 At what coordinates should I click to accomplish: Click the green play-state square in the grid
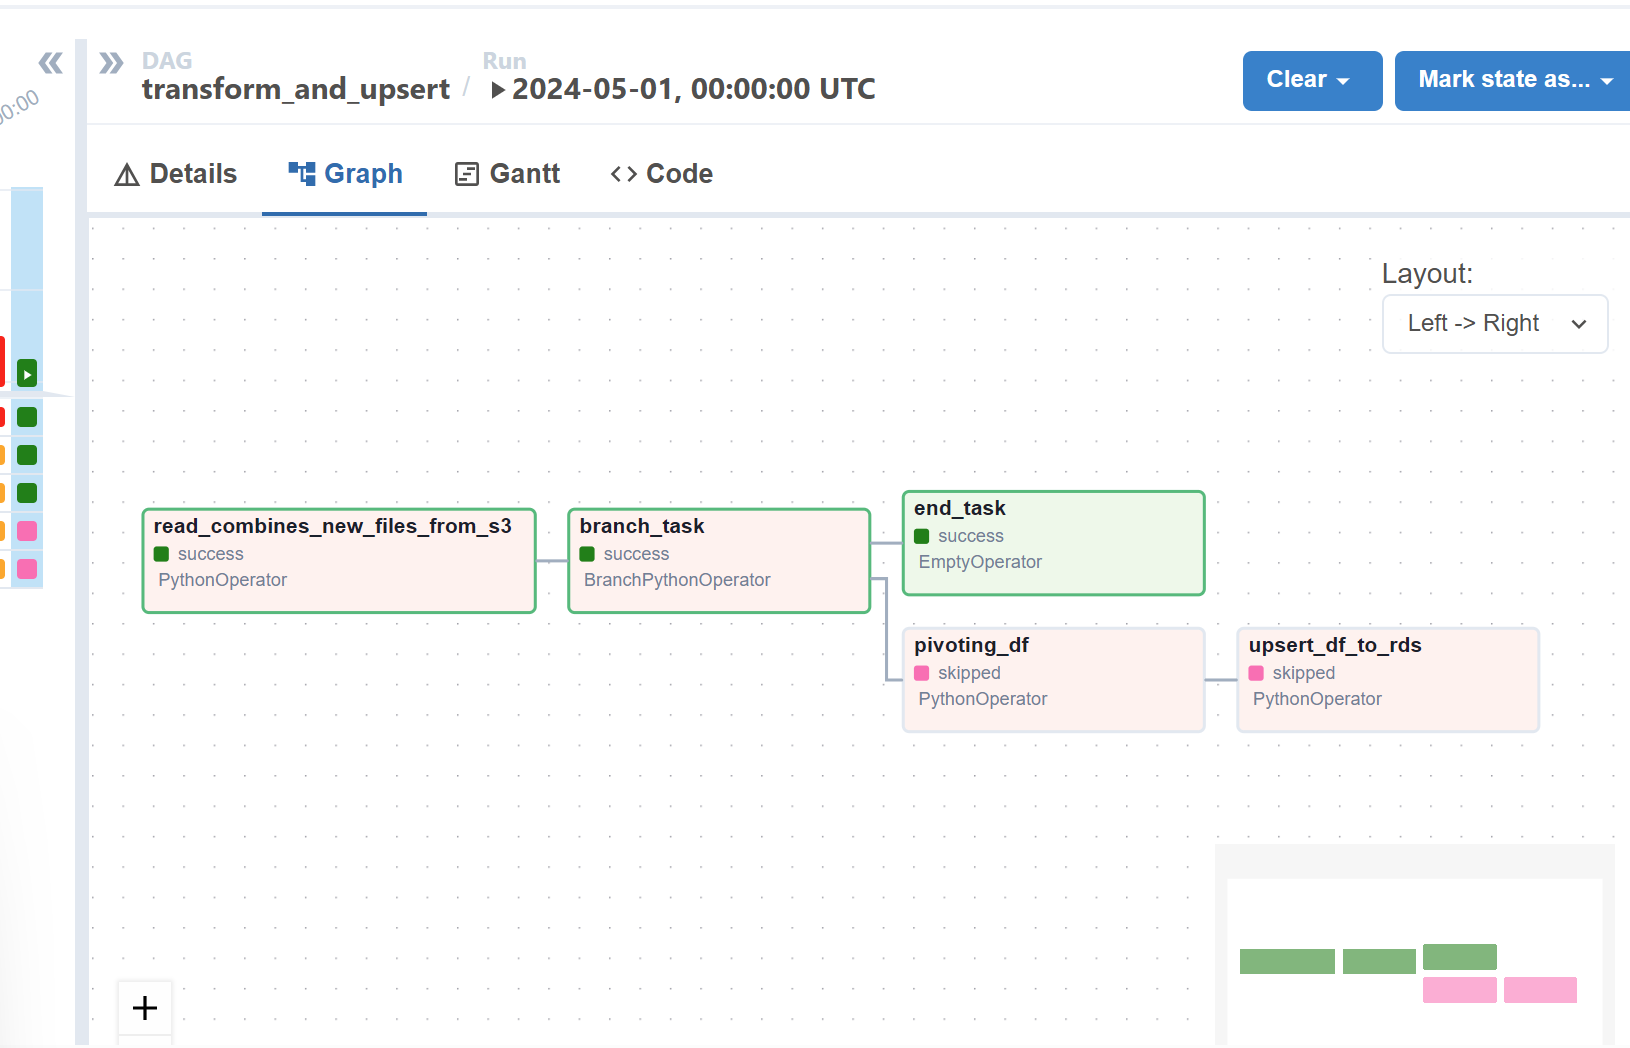pos(26,374)
